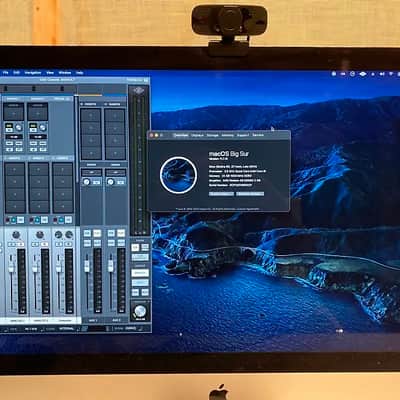The width and height of the screenshot is (400, 400).
Task: Click the AUX 1 fader handle
Action: (x=87, y=266)
